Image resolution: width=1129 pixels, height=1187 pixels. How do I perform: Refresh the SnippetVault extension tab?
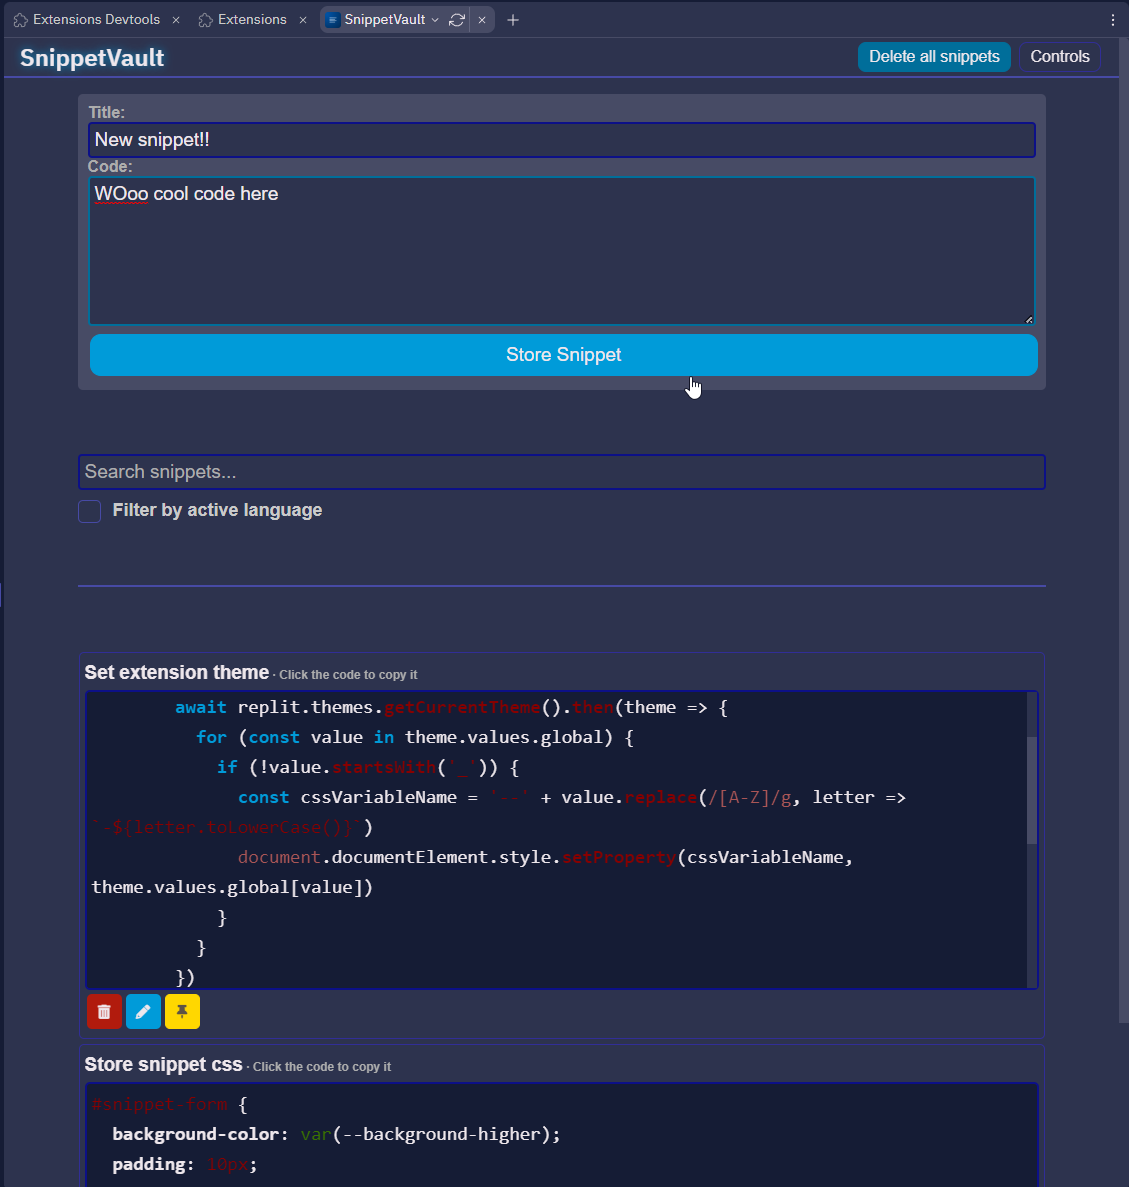tap(457, 19)
